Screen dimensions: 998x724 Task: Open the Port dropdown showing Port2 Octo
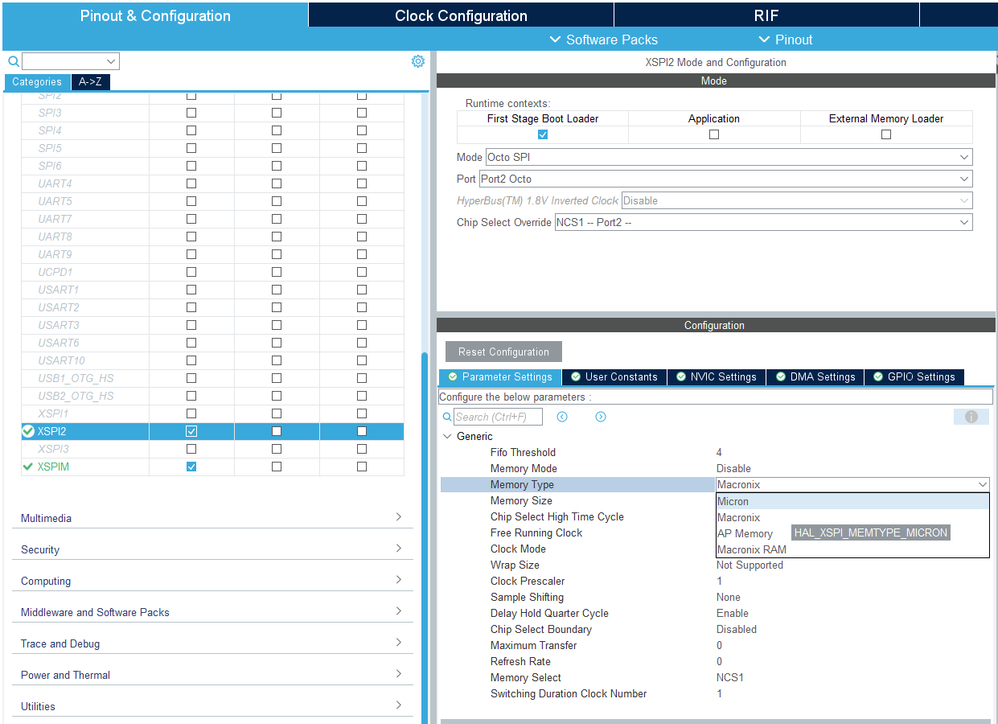(x=726, y=179)
